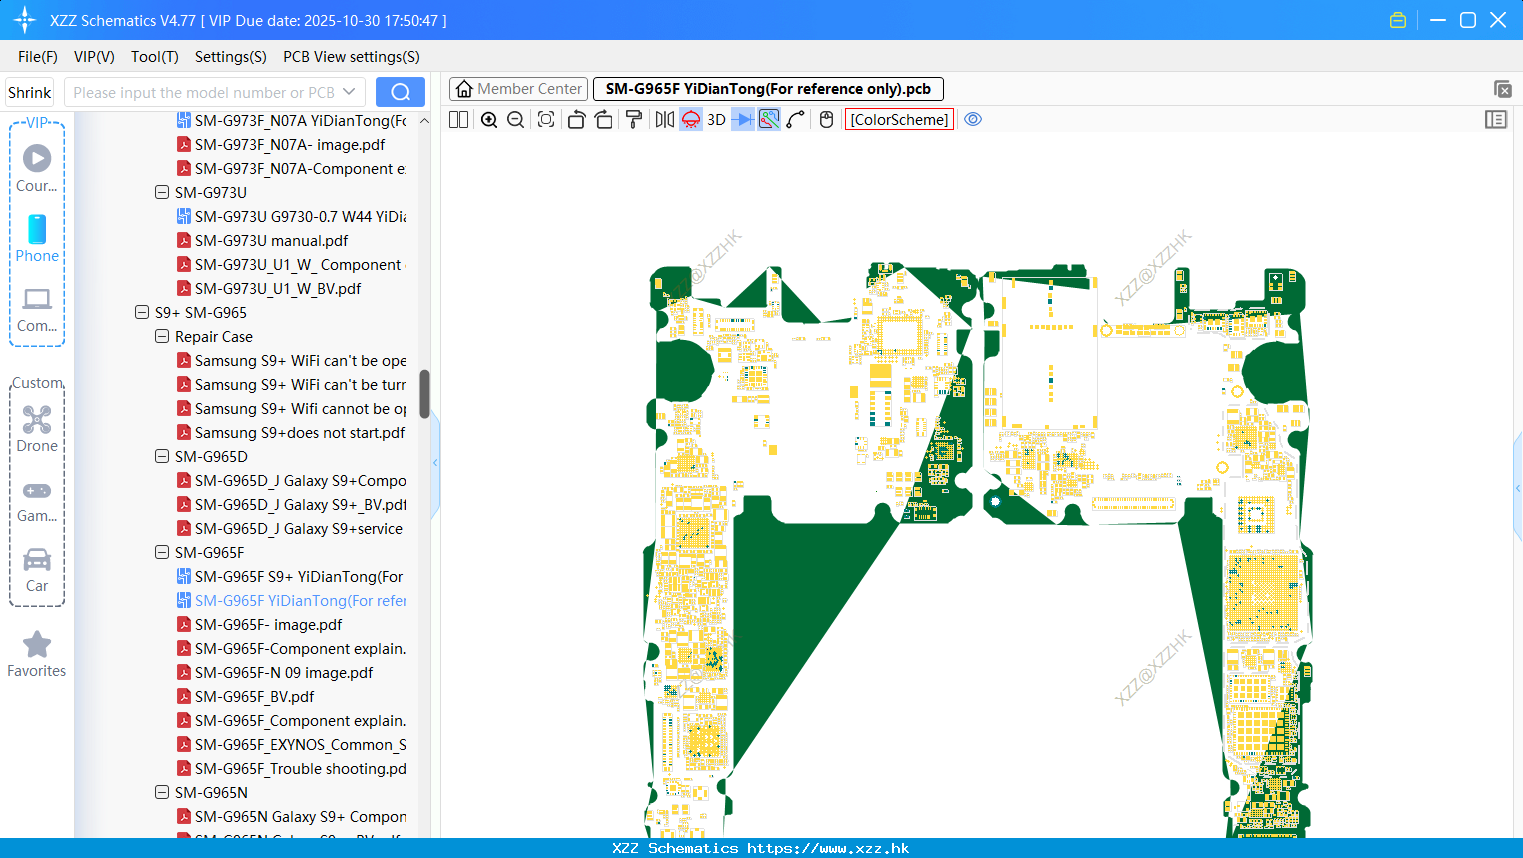
Task: Collapse left panel with splitter arrow
Action: coord(435,462)
